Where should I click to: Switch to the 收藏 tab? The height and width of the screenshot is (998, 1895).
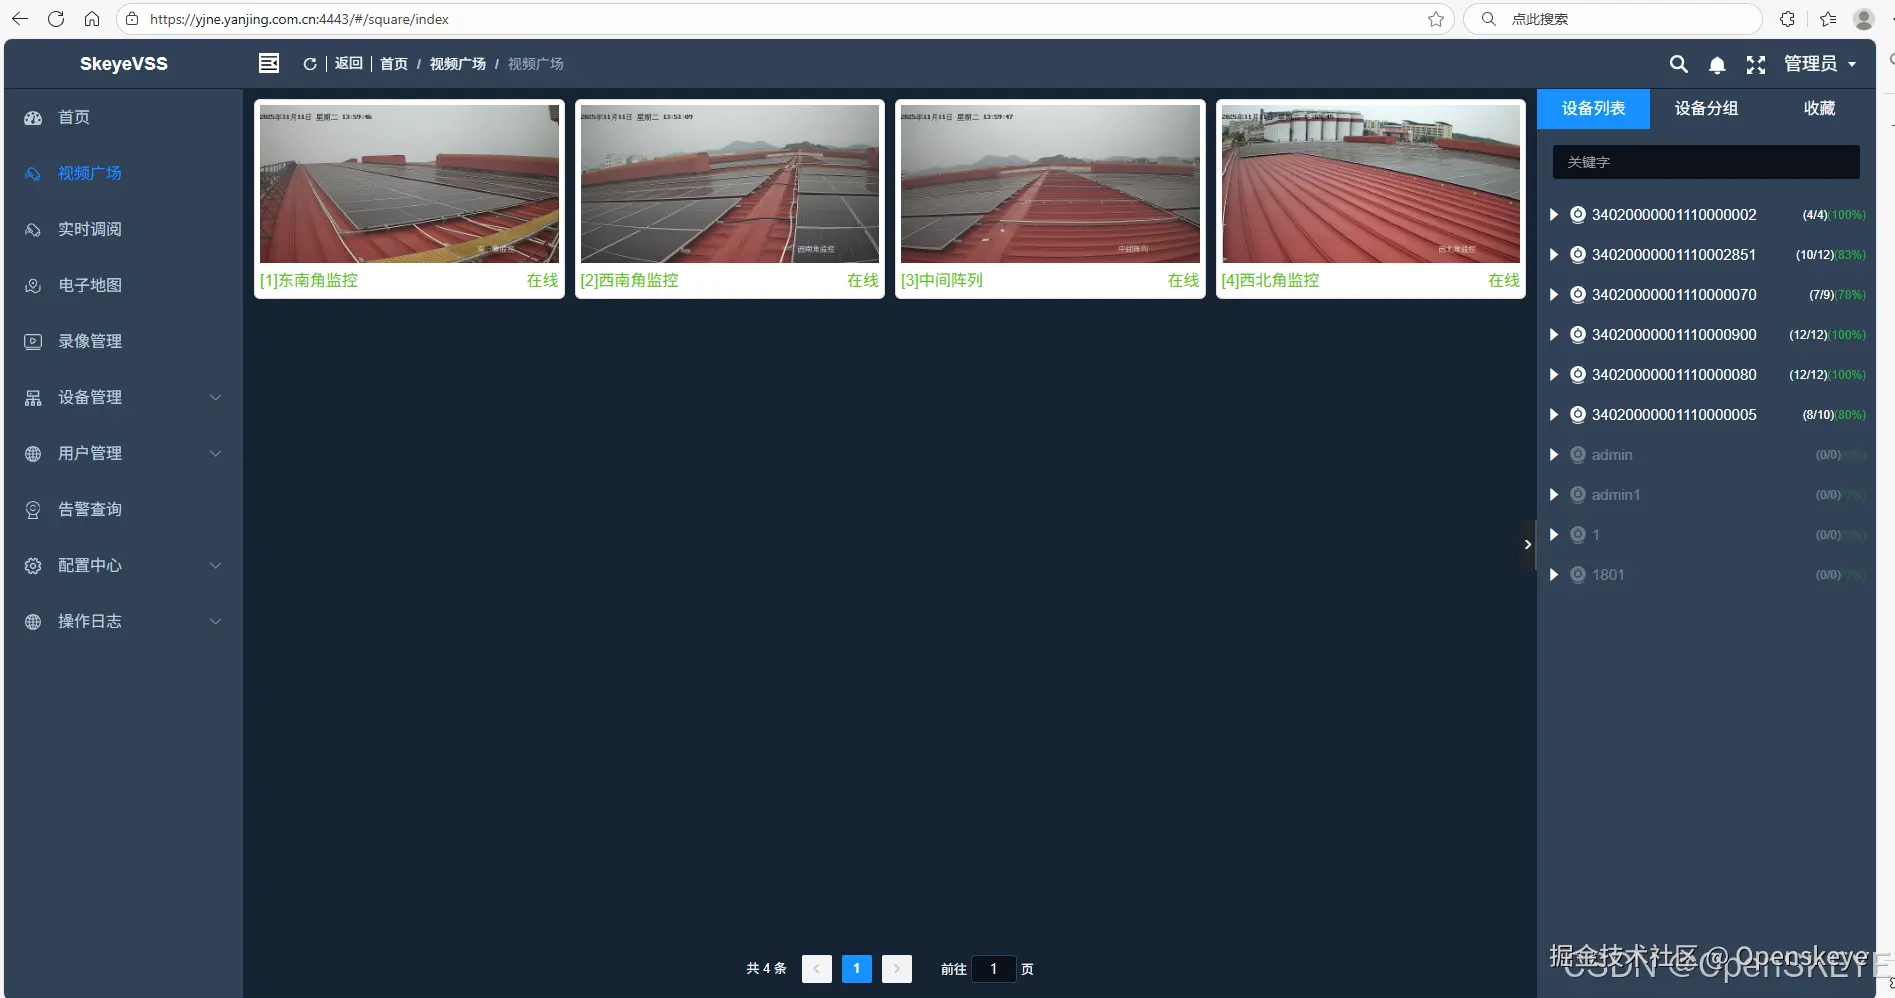[x=1819, y=108]
